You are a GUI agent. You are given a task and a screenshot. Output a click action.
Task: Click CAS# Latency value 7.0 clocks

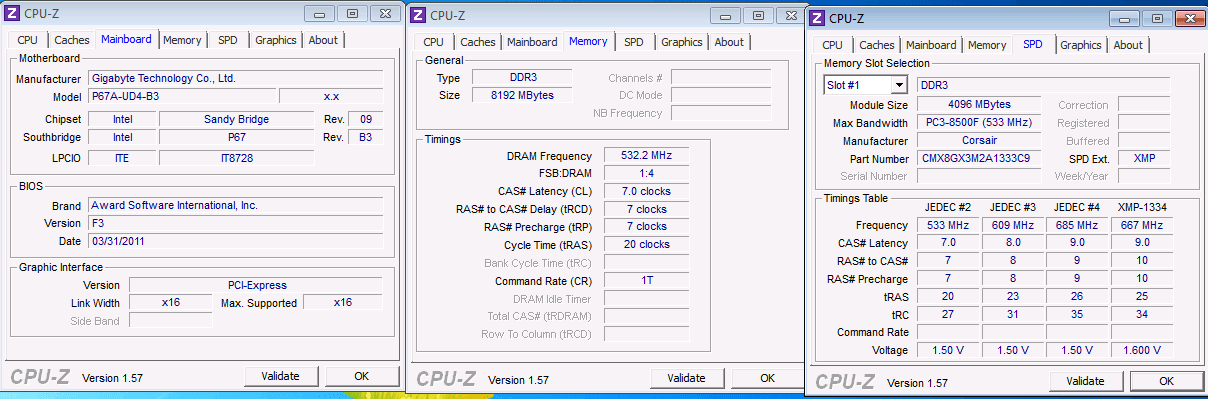pyautogui.click(x=646, y=191)
